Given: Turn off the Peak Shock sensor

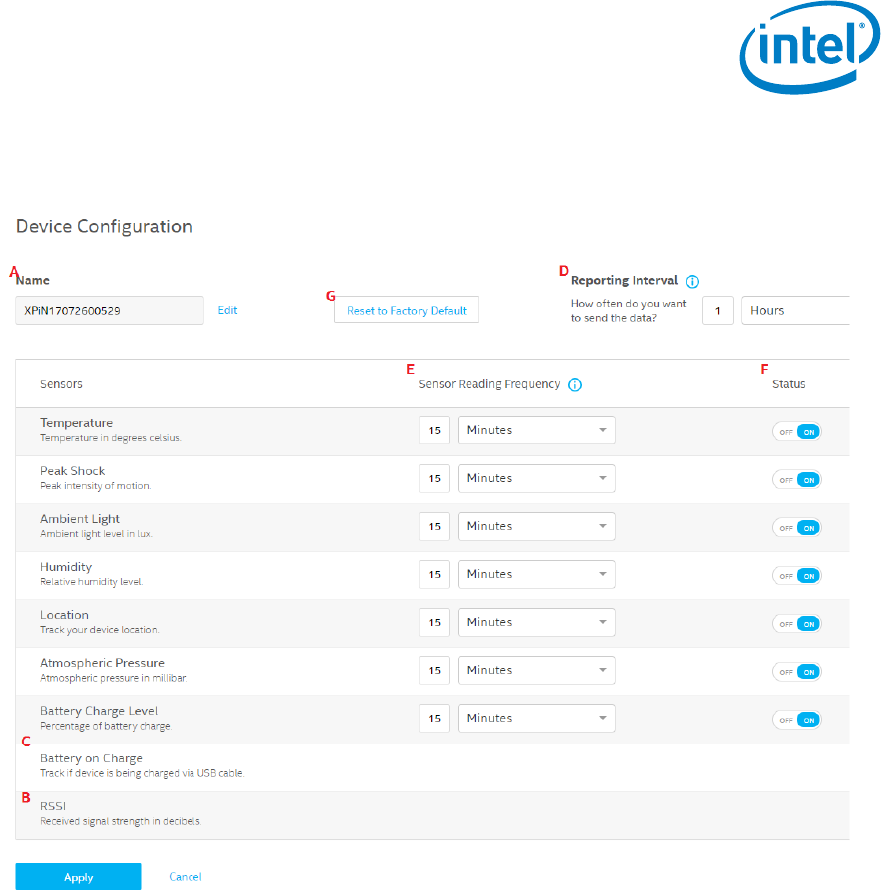Looking at the screenshot, I should point(797,479).
